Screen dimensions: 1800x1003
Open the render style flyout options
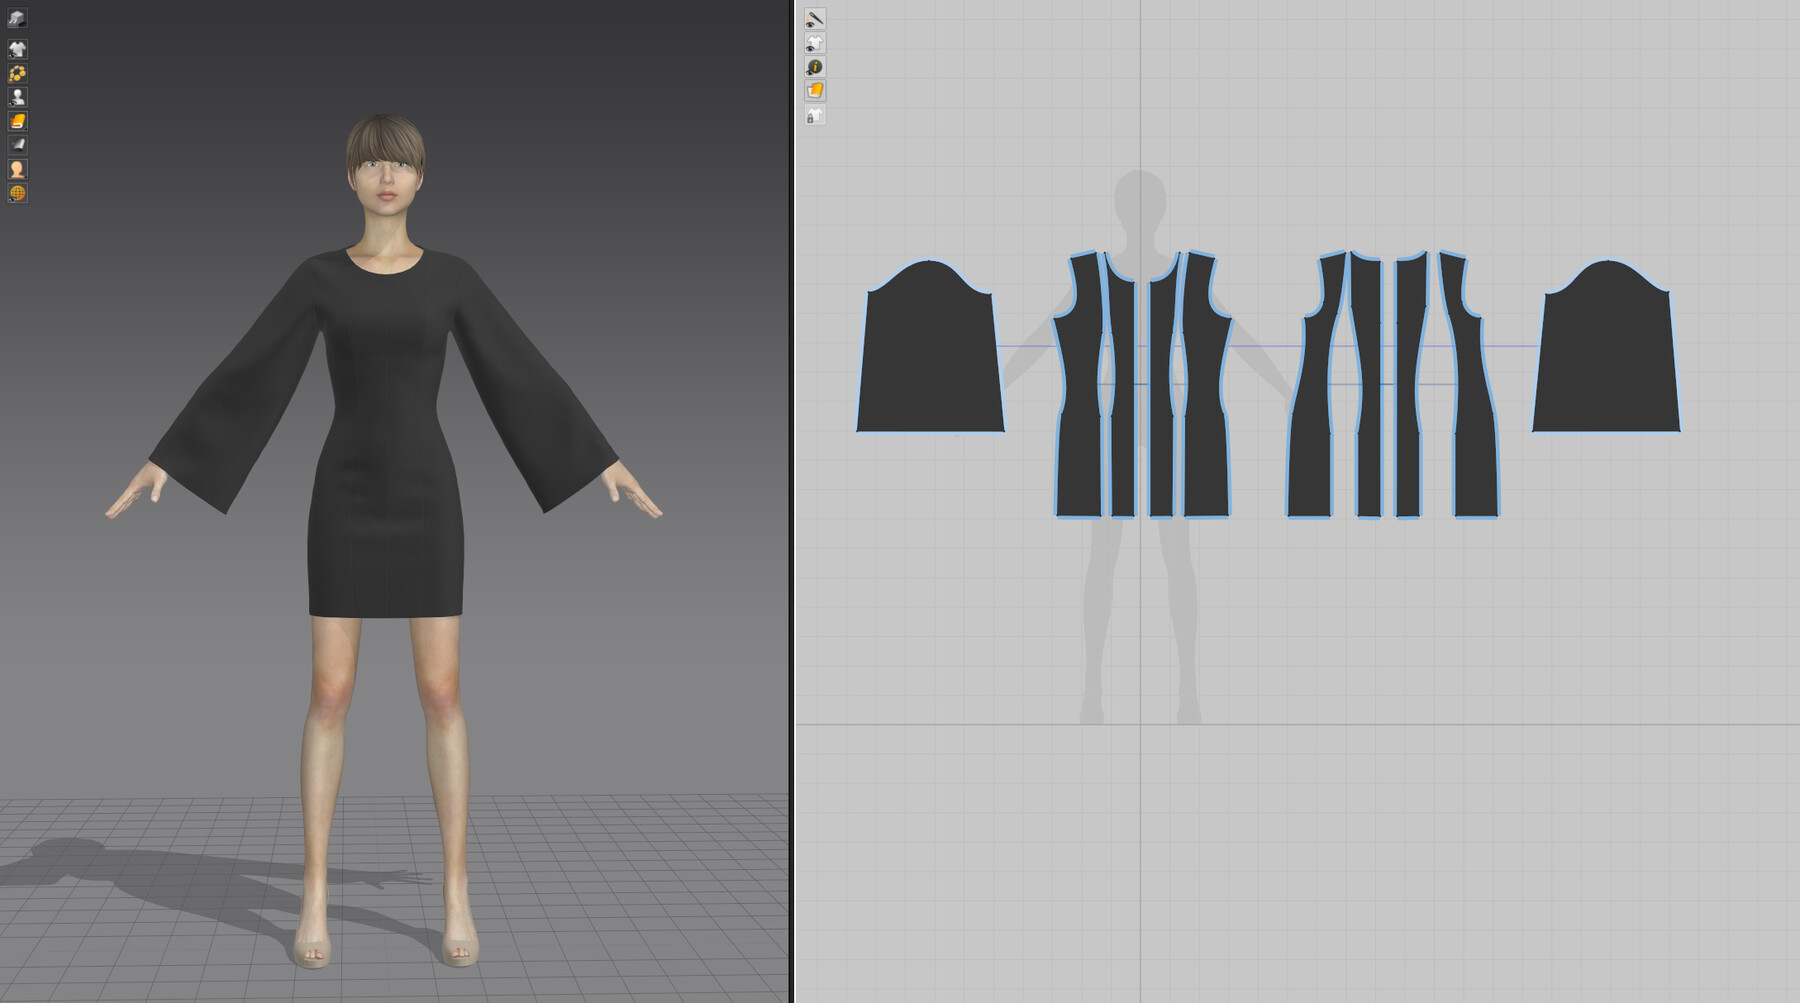[24, 24]
